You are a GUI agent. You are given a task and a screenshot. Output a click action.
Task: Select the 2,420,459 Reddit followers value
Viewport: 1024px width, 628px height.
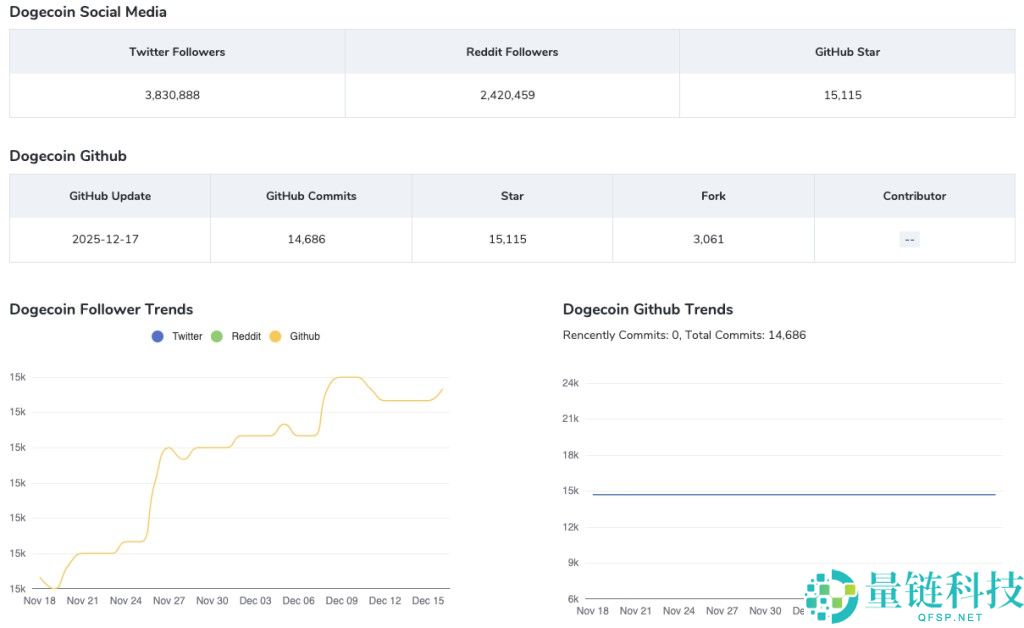512,96
